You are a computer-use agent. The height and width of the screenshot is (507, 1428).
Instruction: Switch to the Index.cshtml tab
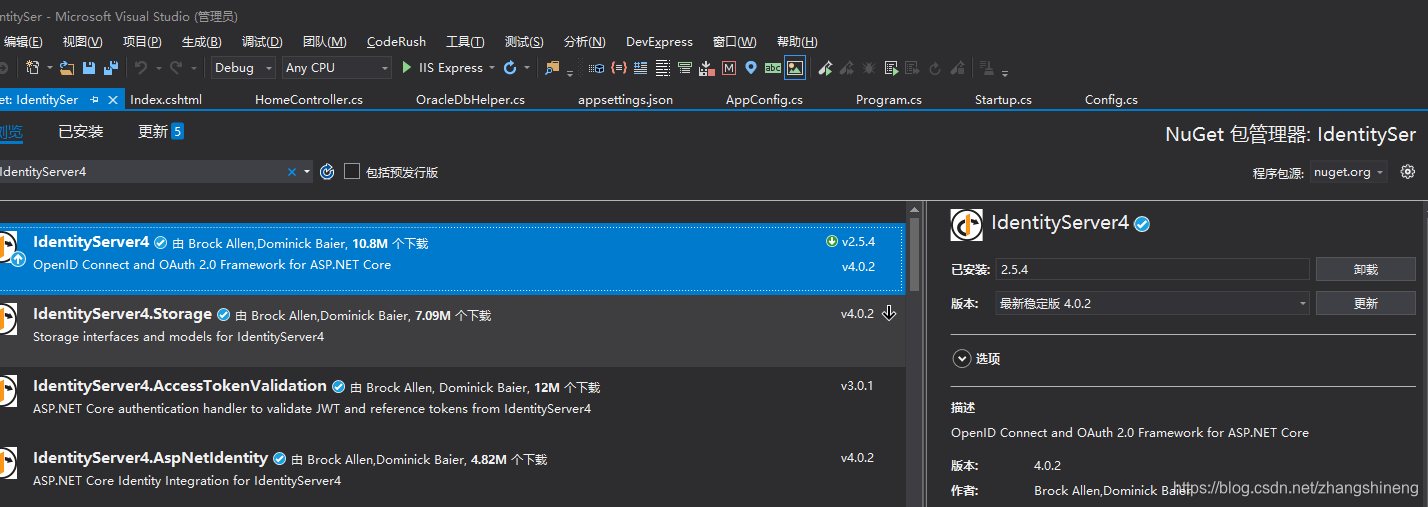(166, 100)
